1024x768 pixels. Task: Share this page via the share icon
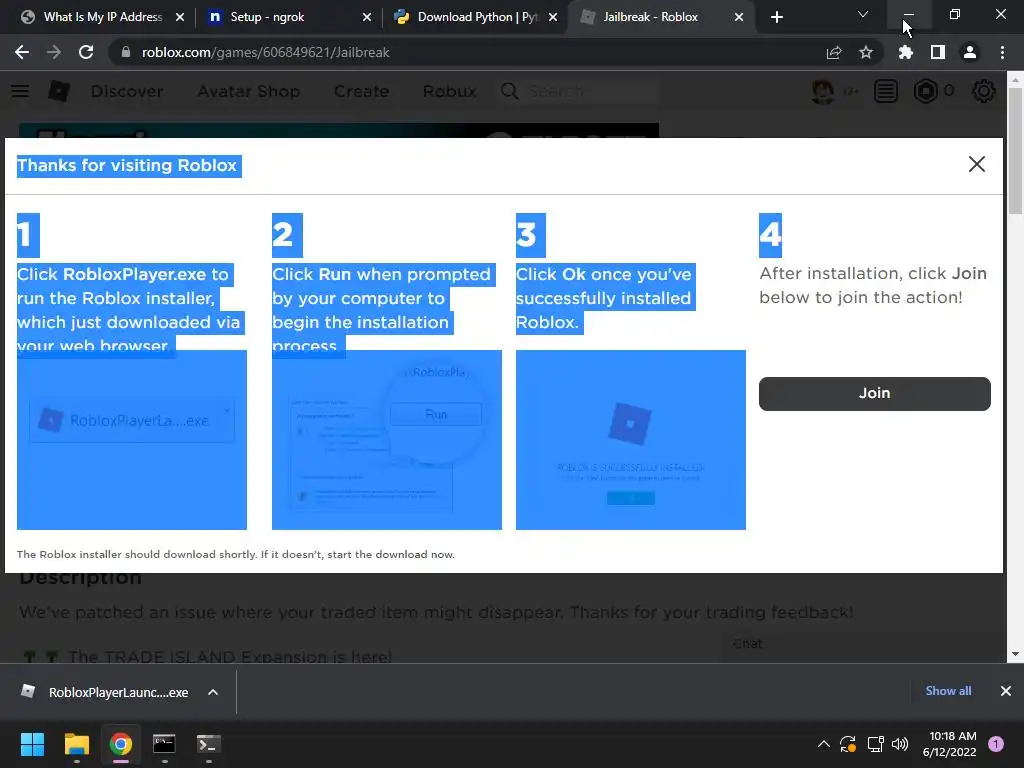coord(834,52)
